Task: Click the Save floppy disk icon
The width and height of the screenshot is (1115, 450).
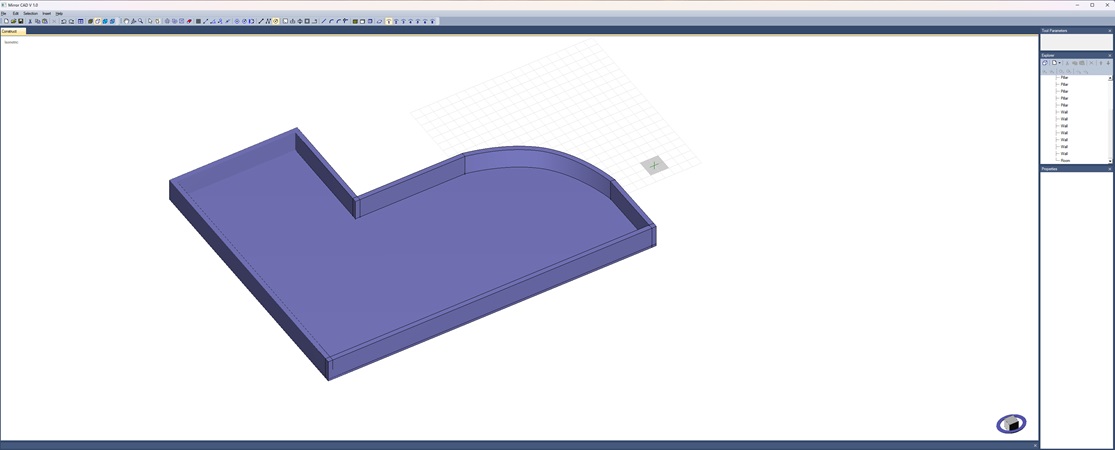Action: point(21,21)
